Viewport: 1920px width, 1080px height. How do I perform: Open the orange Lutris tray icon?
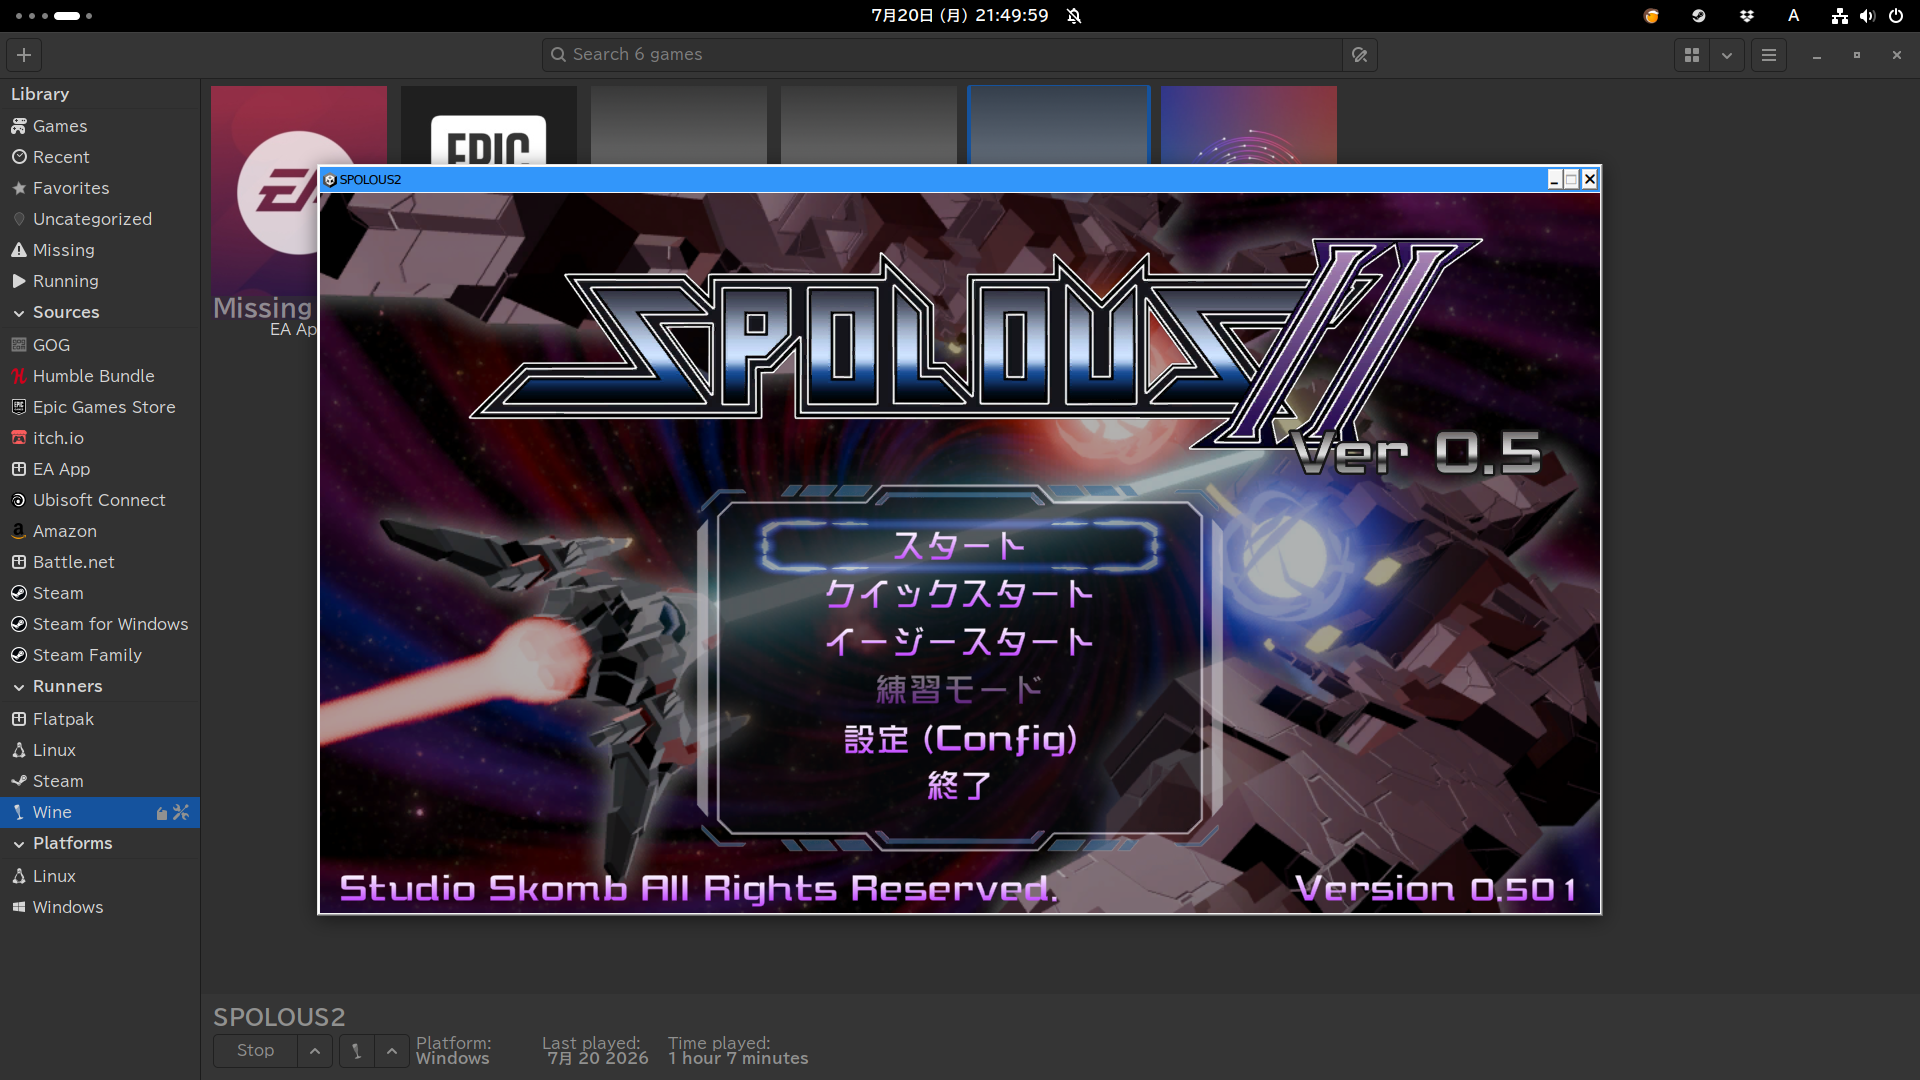point(1651,16)
